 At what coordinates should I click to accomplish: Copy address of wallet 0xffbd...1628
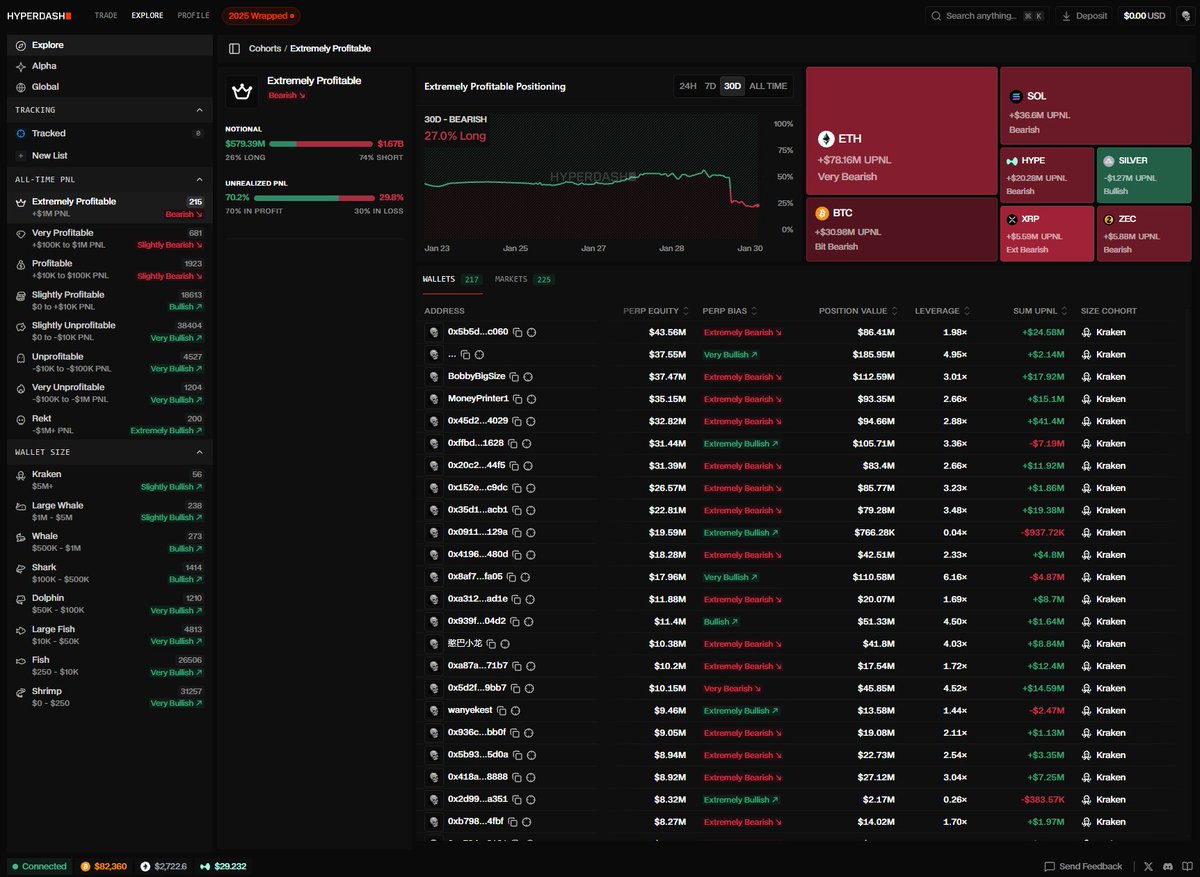(x=512, y=443)
